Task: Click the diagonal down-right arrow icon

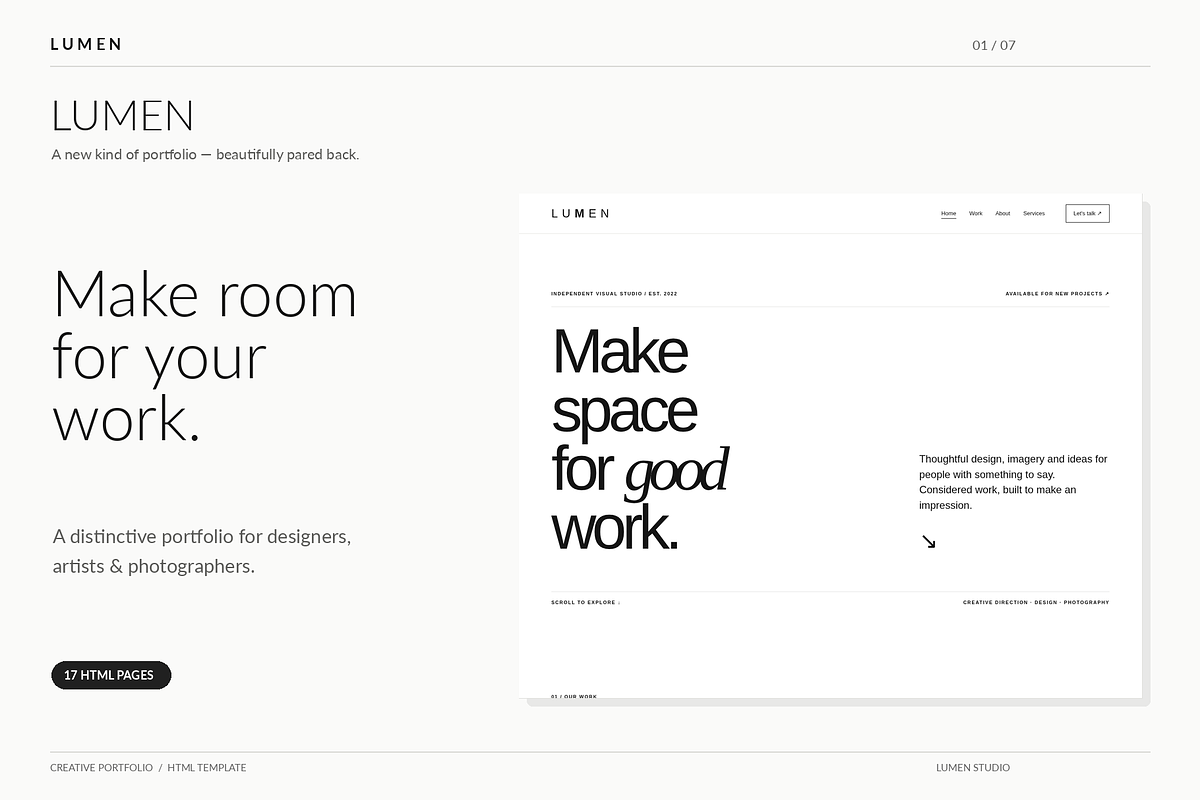Action: pyautogui.click(x=928, y=541)
